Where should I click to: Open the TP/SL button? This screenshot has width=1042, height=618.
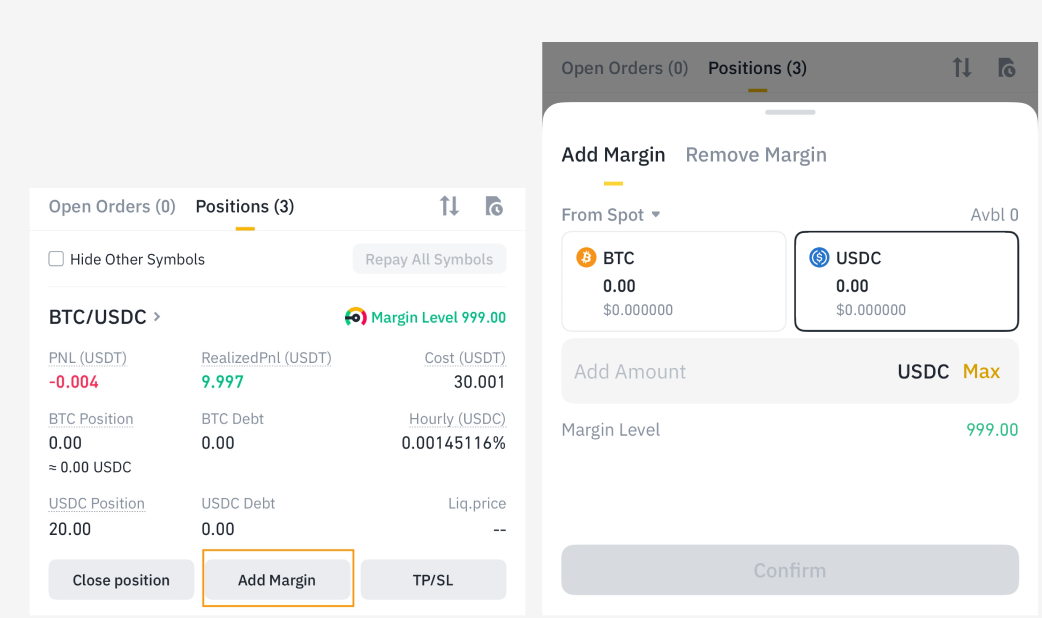tap(433, 580)
